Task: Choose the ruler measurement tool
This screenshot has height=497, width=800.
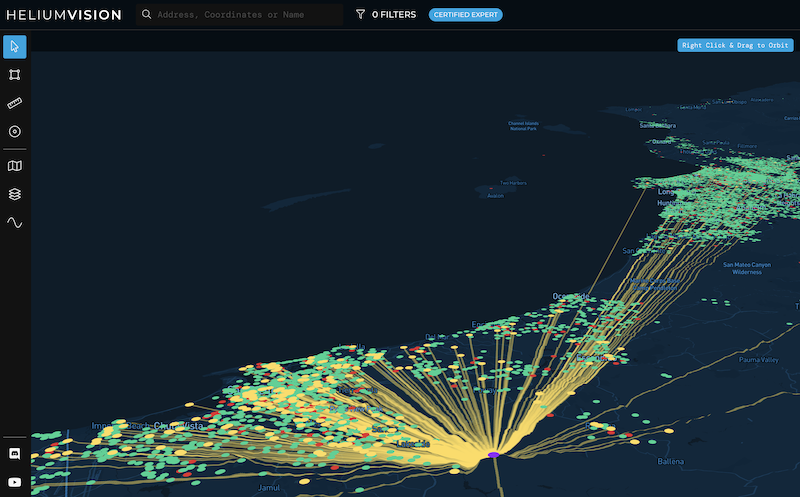Action: [x=15, y=103]
